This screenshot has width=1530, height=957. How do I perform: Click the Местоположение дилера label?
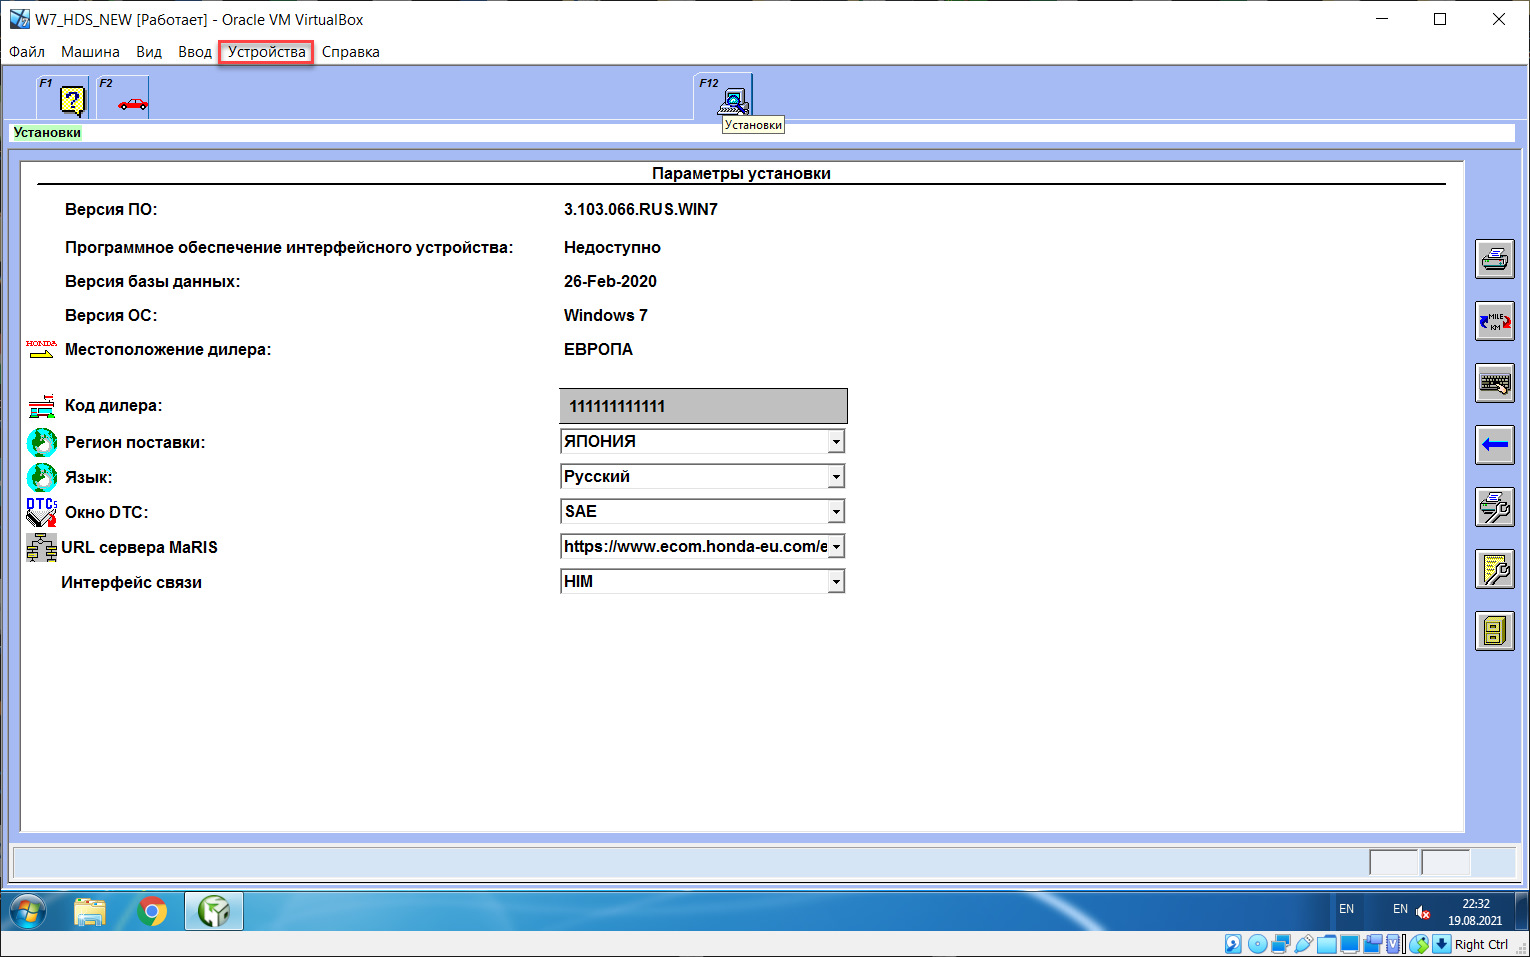pos(168,349)
